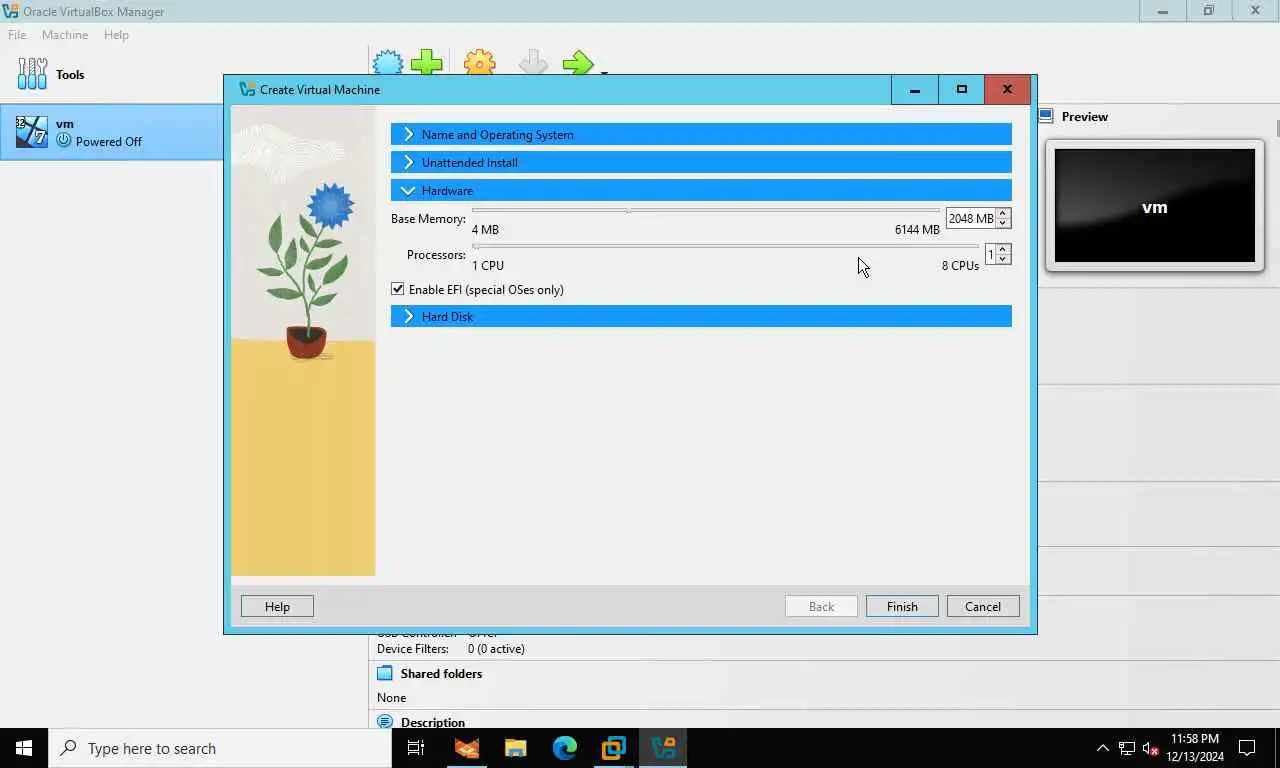Click the New machine toolbar icon

pyautogui.click(x=388, y=64)
